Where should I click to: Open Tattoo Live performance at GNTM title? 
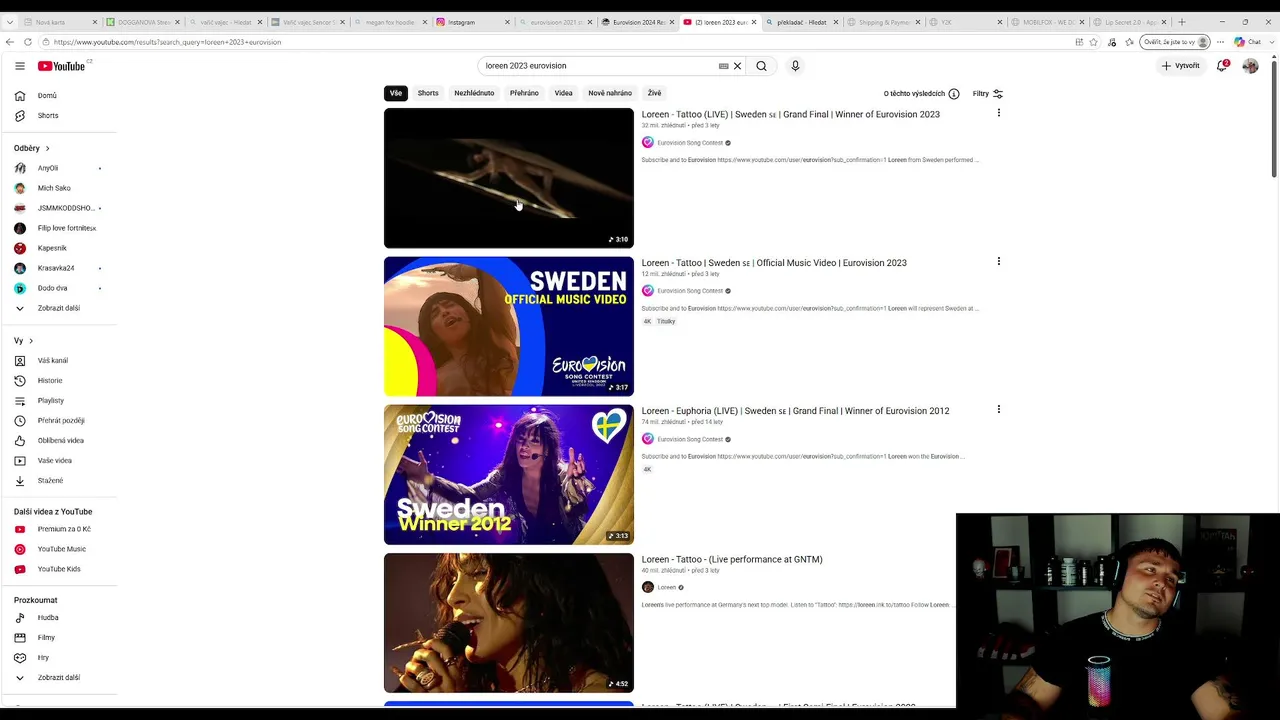[x=732, y=559]
